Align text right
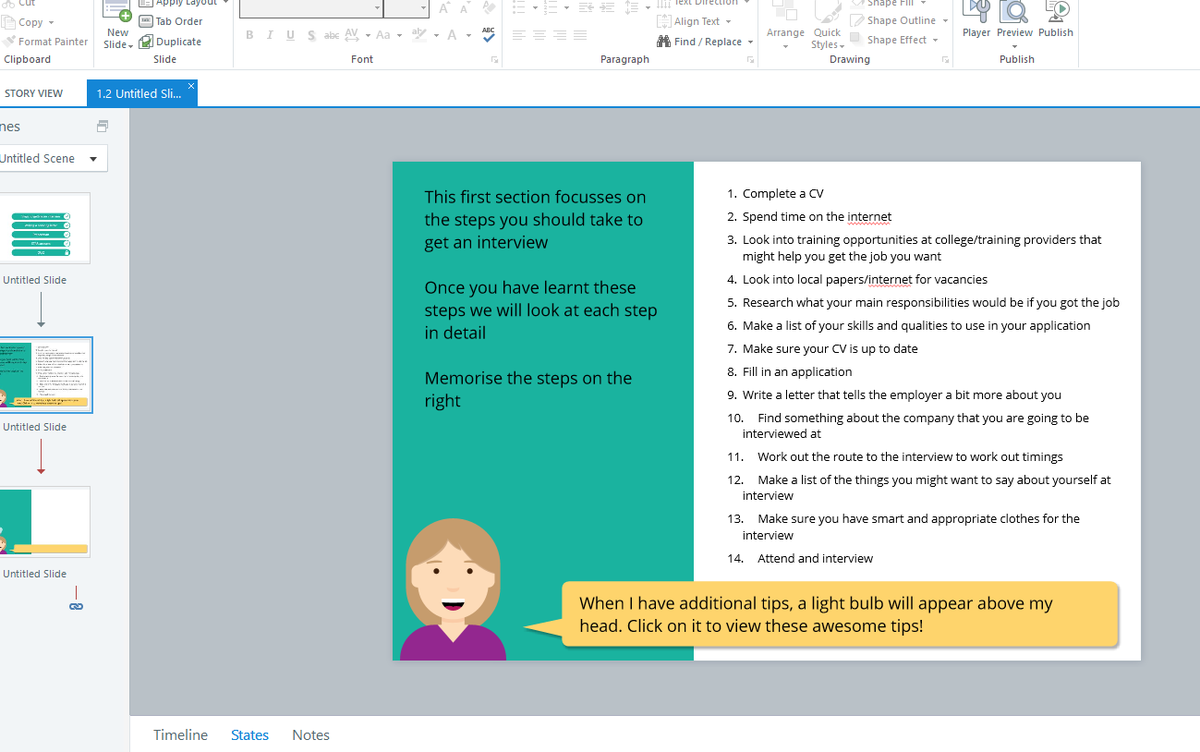Screen dimensions: 1200x752 560,35
